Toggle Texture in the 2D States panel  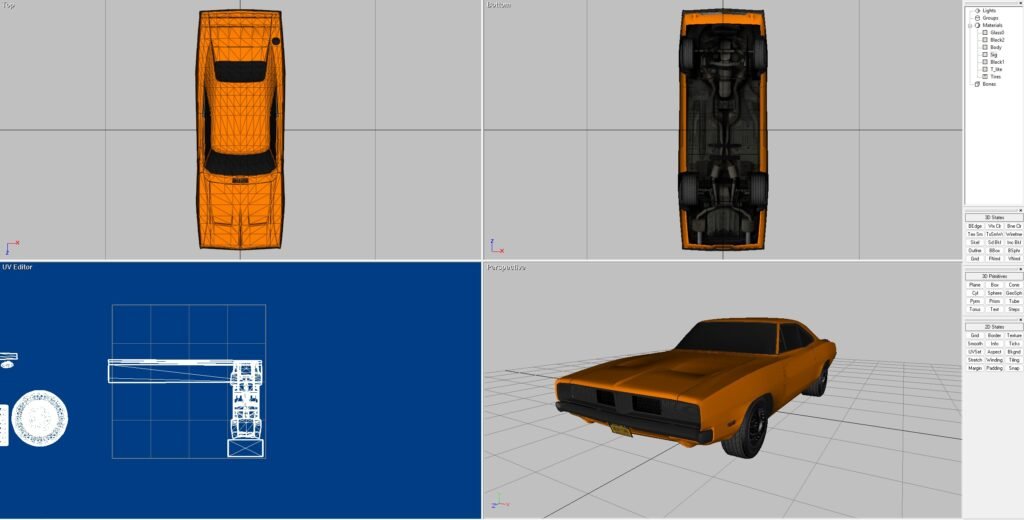coord(1014,335)
